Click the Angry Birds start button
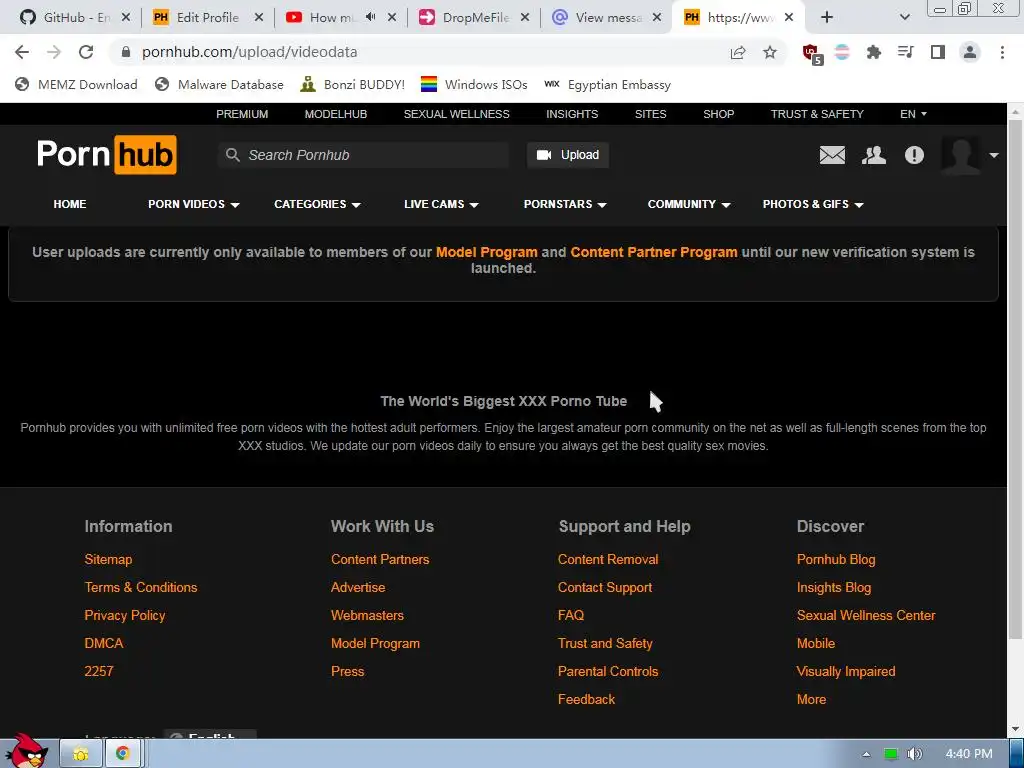 pyautogui.click(x=26, y=751)
